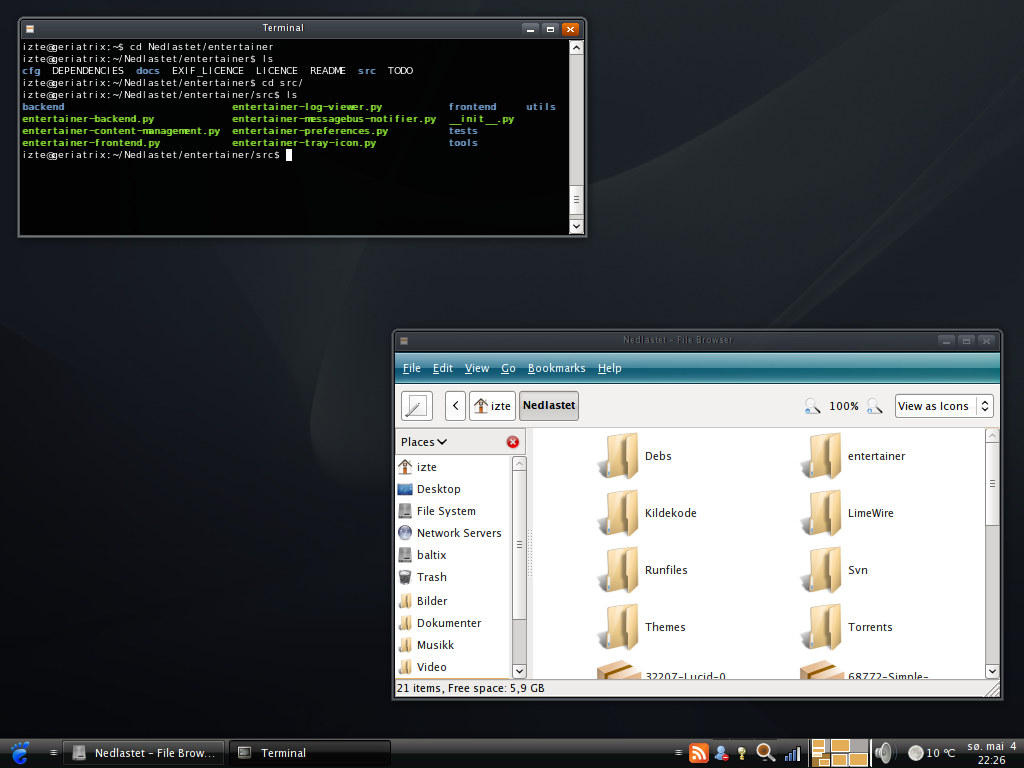
Task: Open the View as Icons dropdown
Action: click(944, 406)
